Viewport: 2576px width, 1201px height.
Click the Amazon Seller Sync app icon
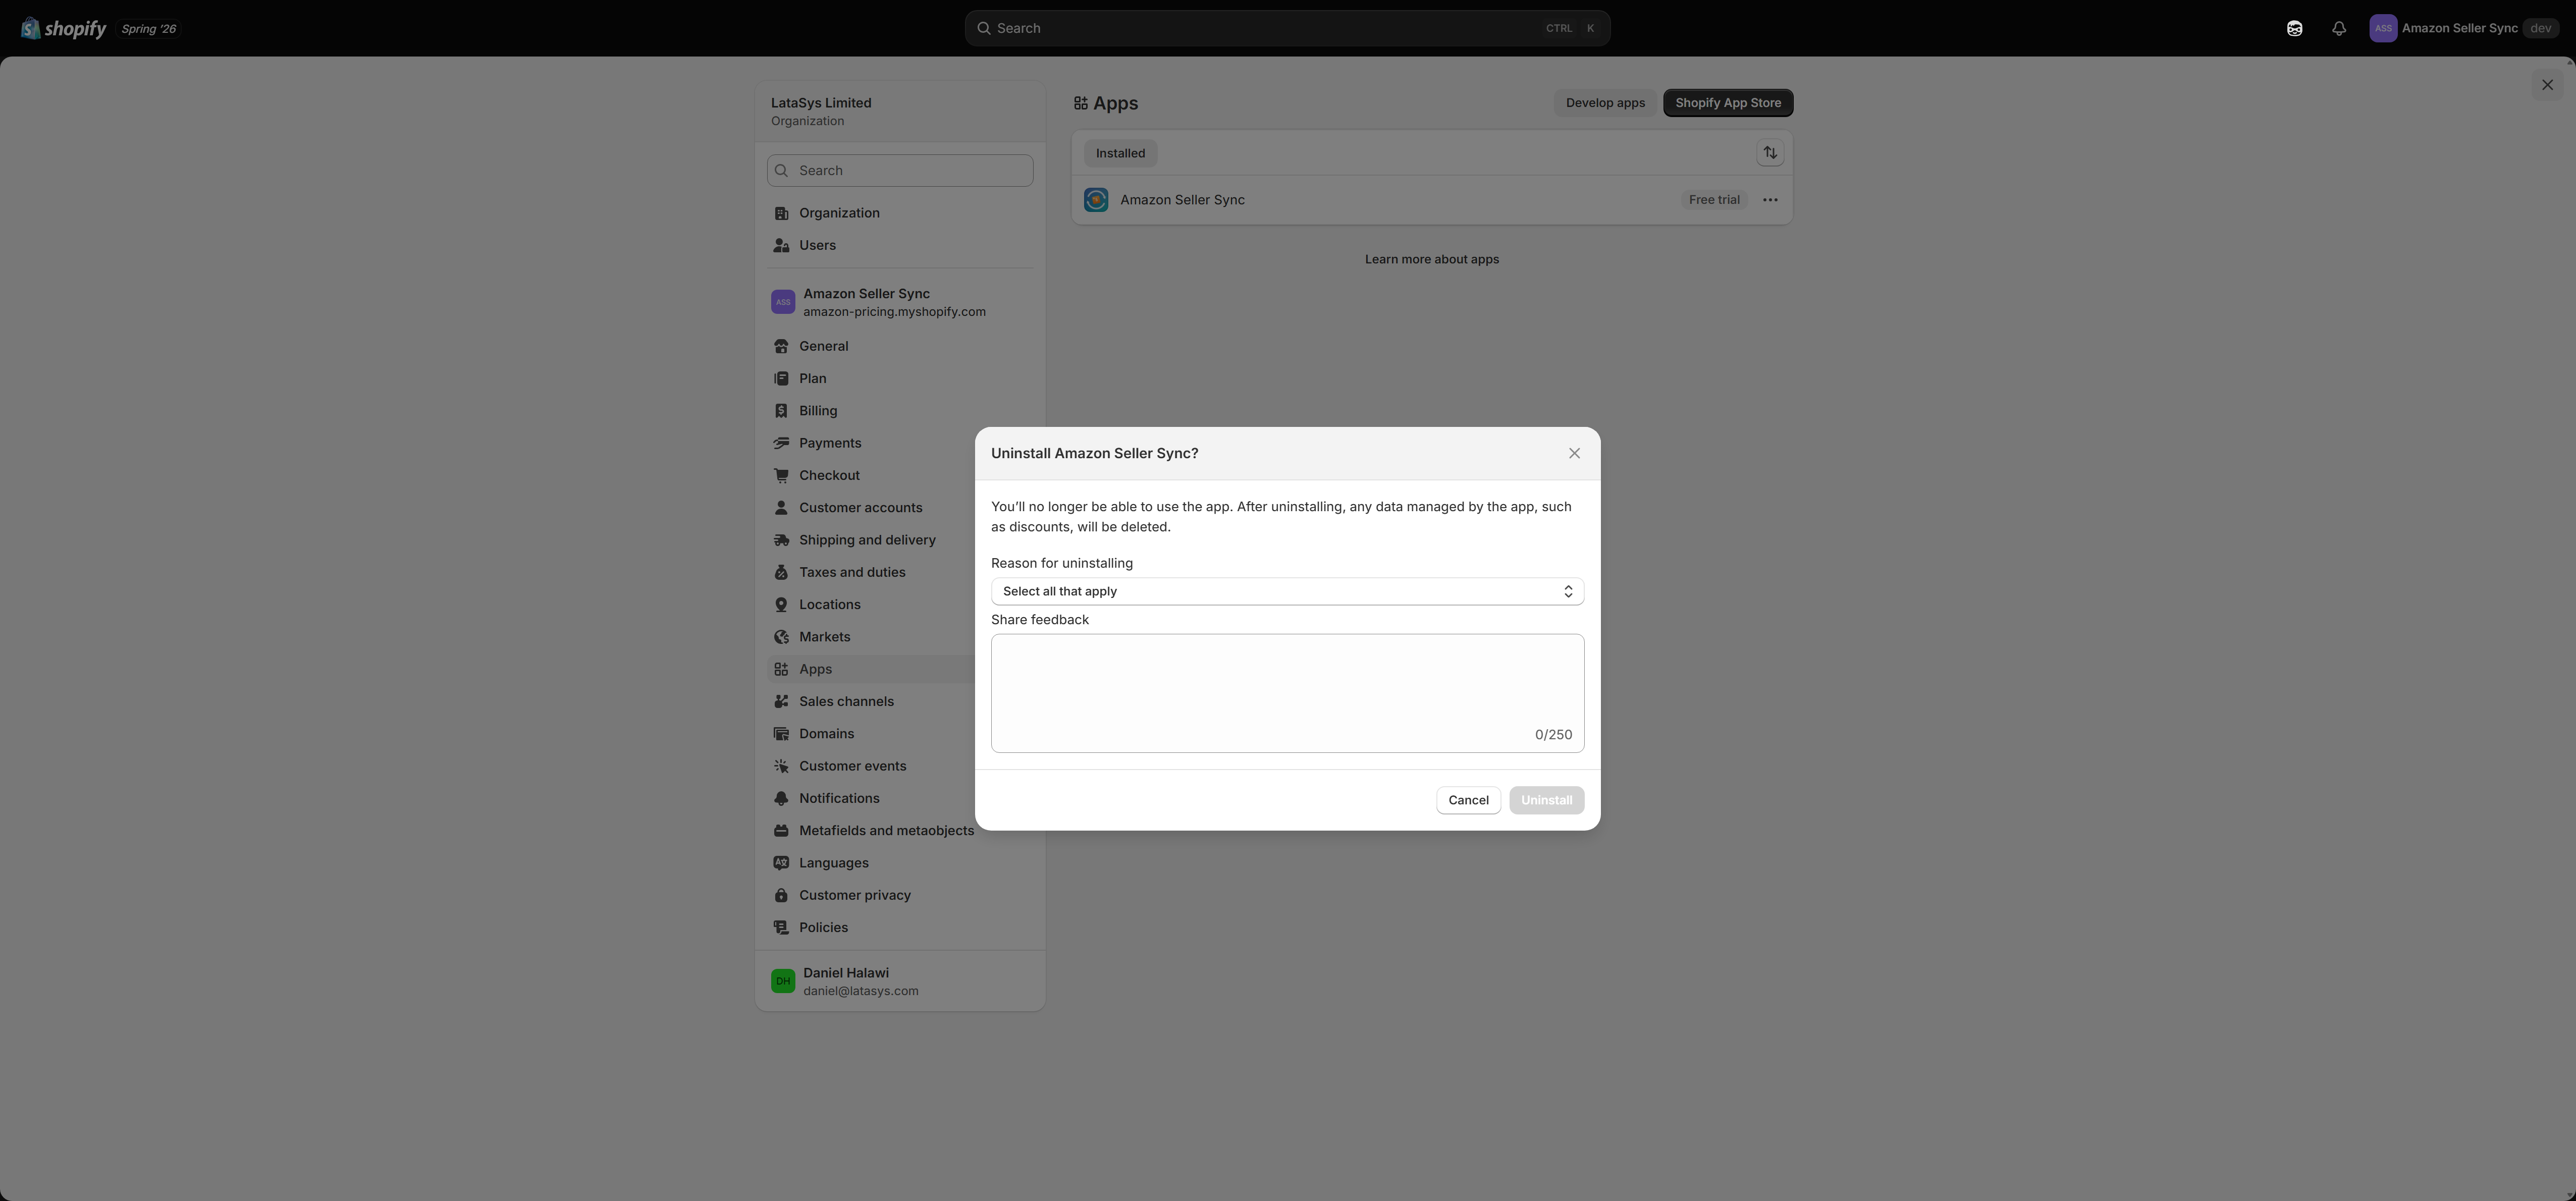(1096, 200)
